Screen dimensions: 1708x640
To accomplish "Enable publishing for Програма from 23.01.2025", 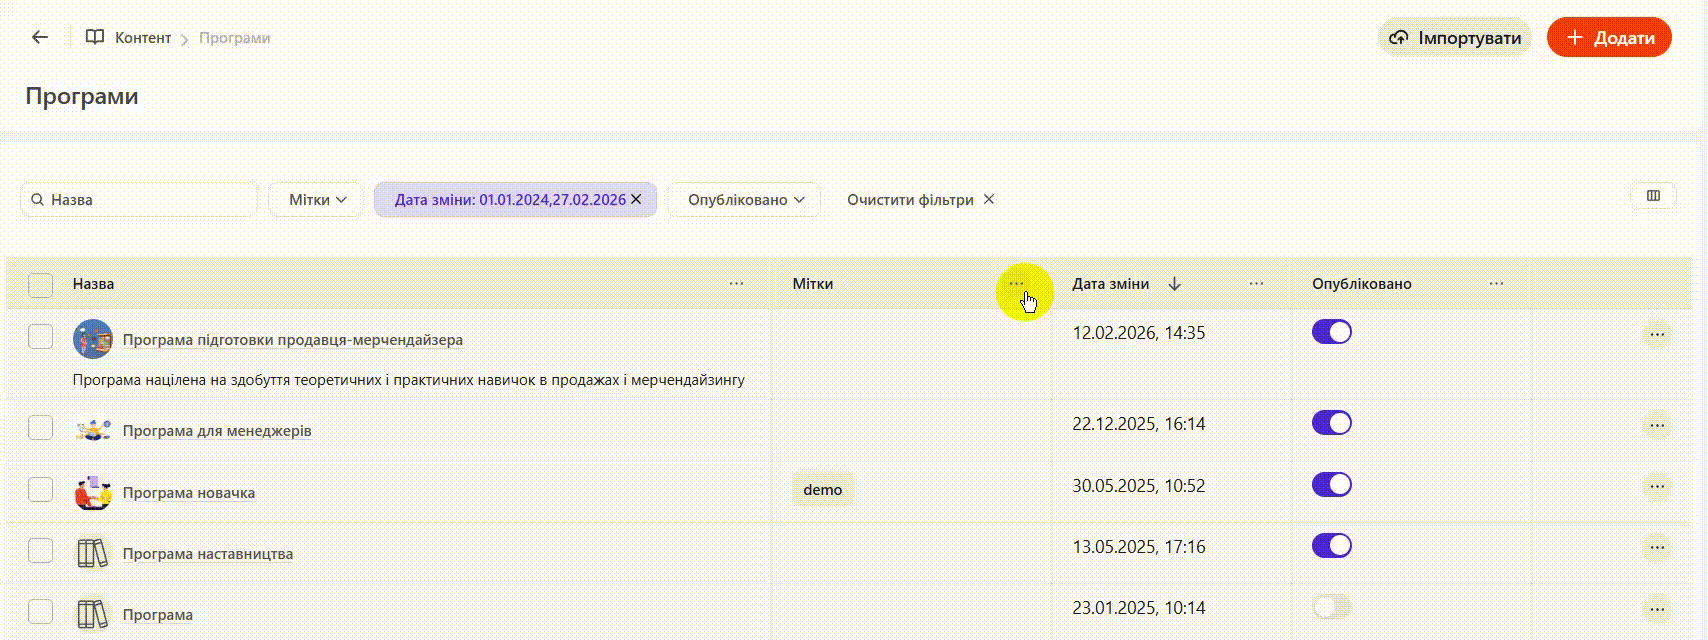I will click(x=1331, y=607).
